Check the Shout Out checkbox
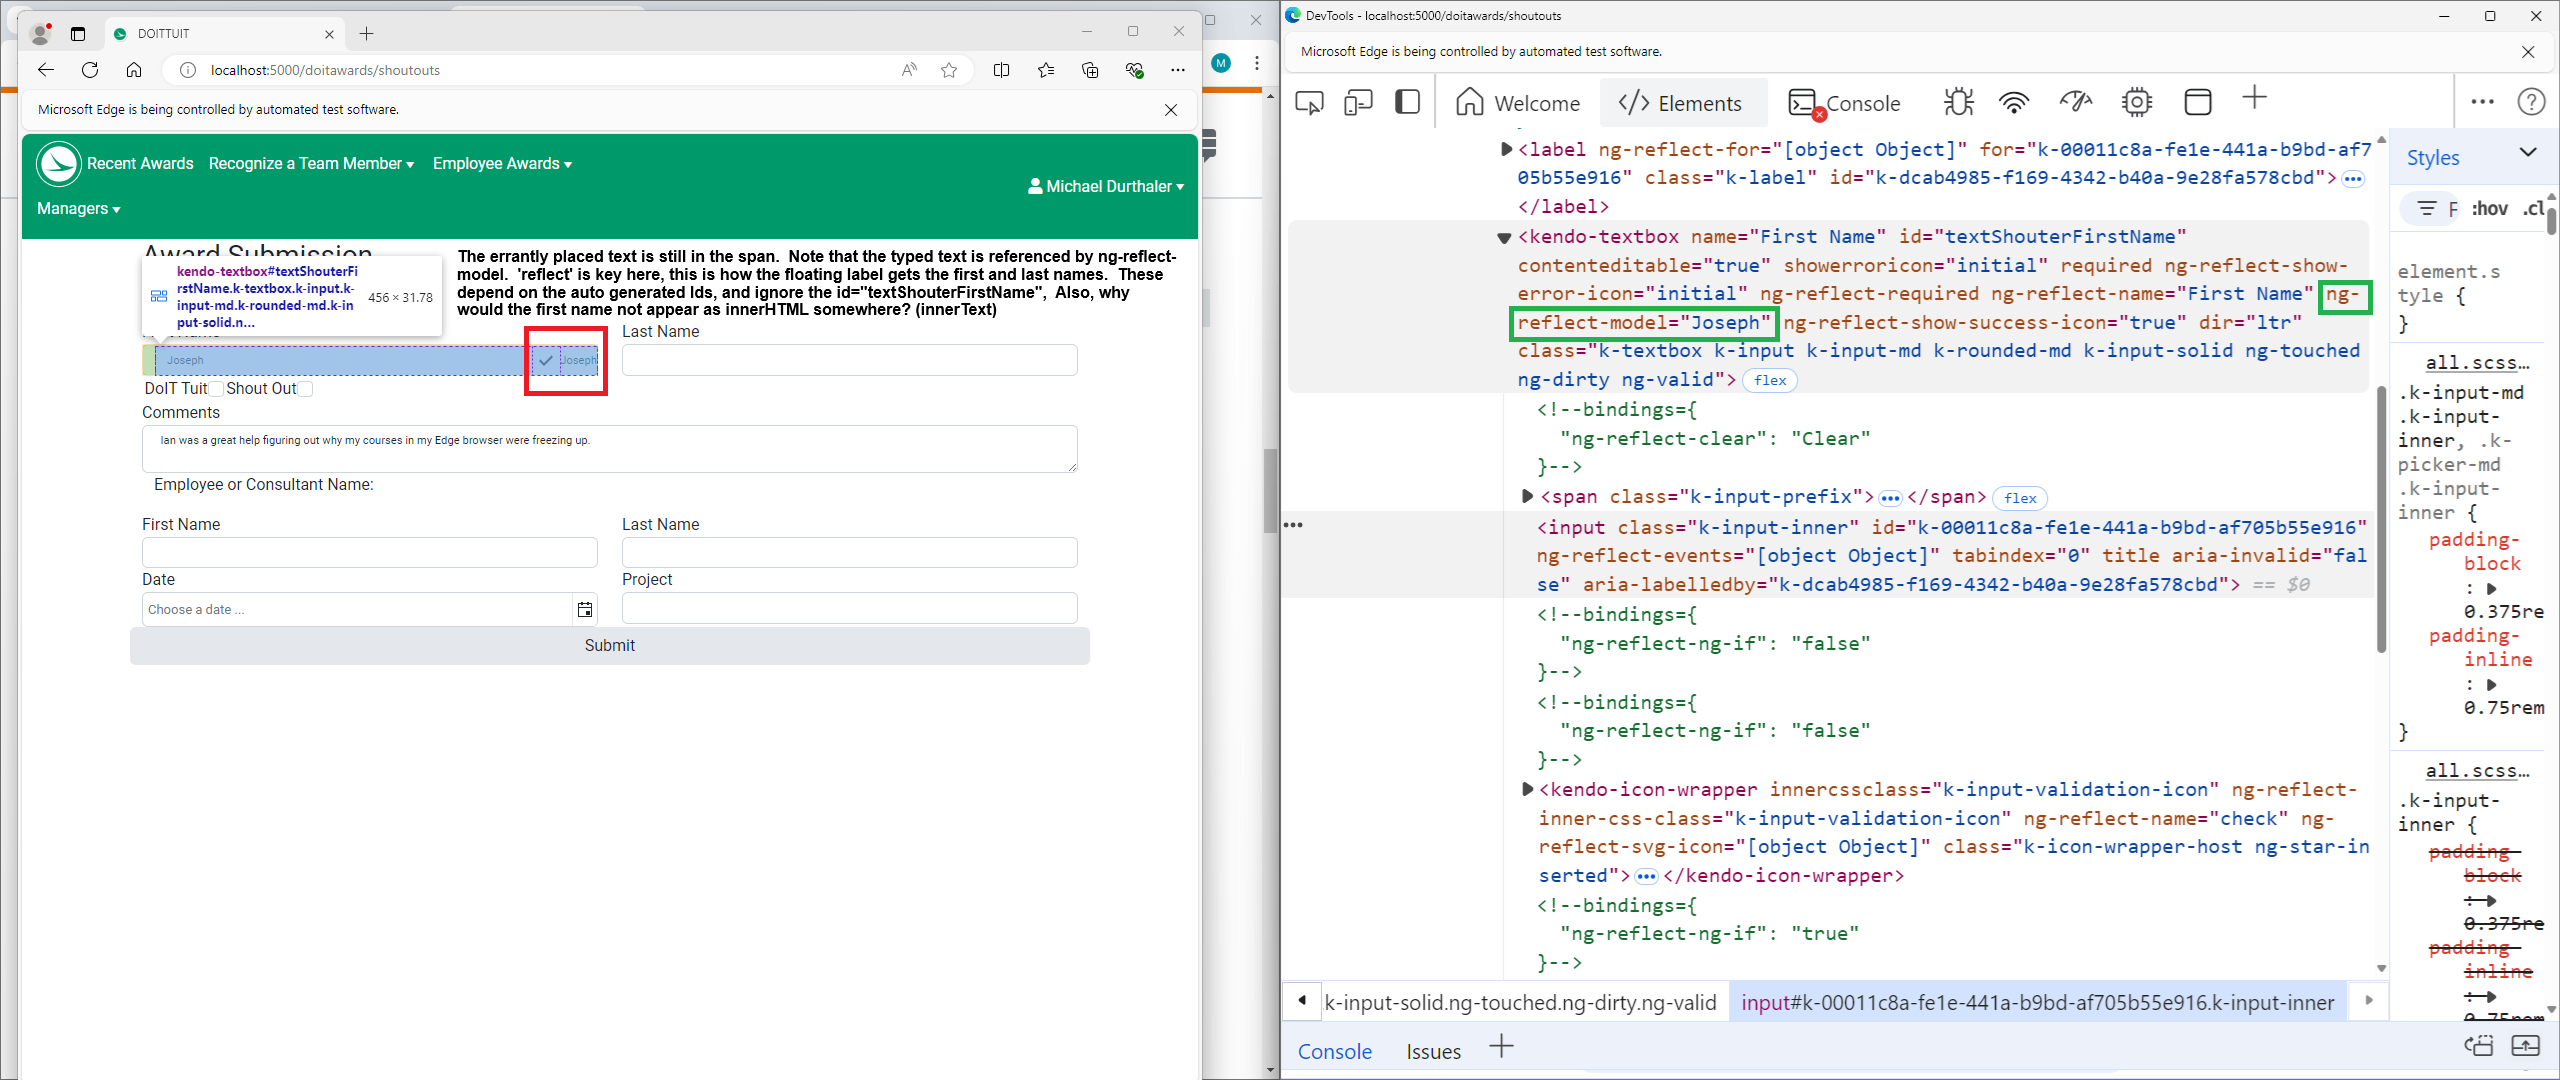2560x1080 pixels. coord(306,389)
